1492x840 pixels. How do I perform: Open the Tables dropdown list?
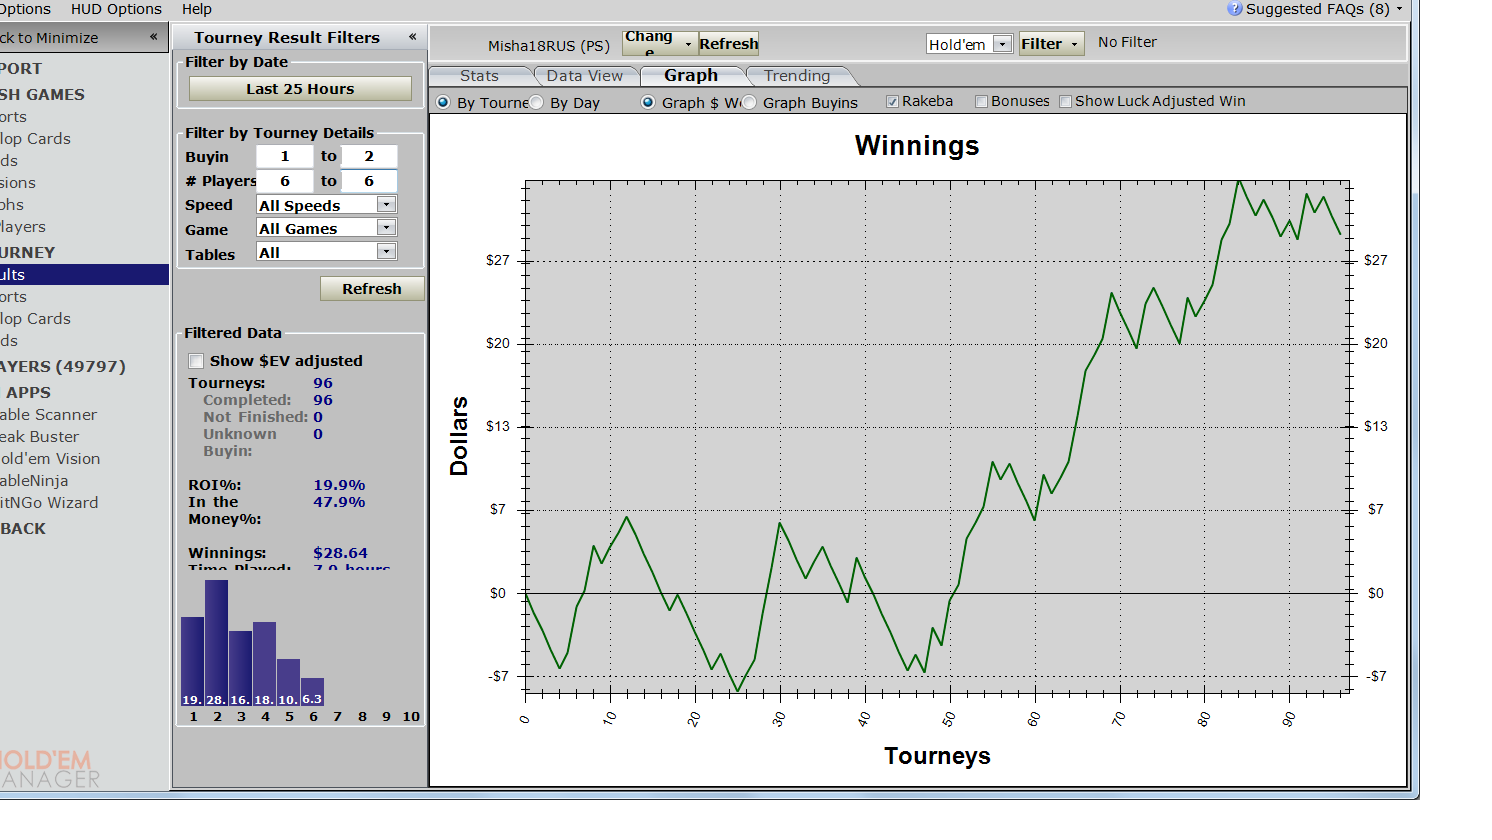tap(386, 252)
